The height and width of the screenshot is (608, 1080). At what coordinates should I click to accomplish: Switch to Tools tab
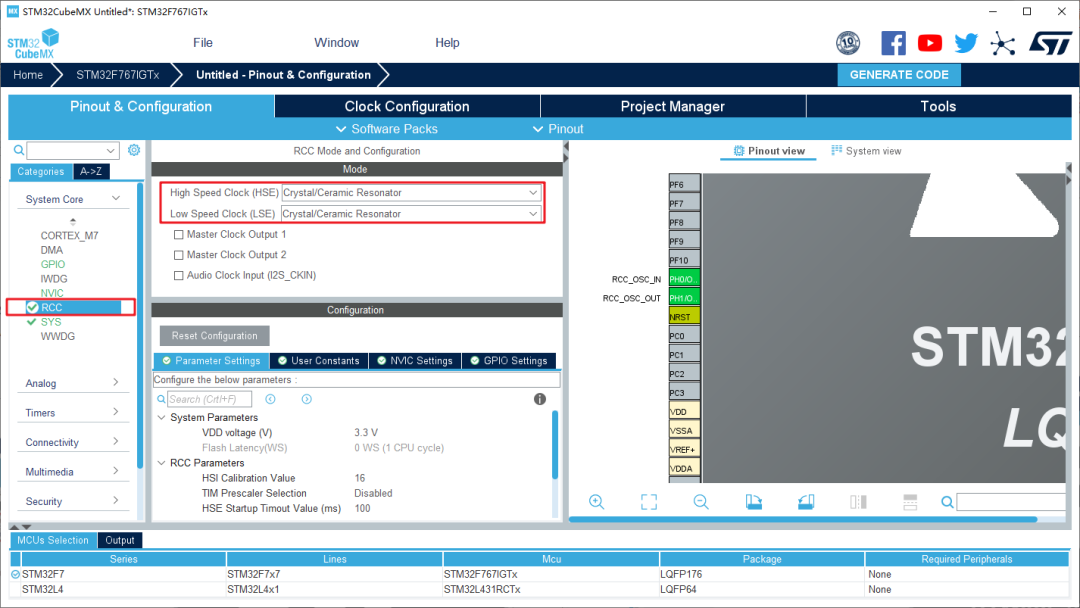tap(938, 106)
